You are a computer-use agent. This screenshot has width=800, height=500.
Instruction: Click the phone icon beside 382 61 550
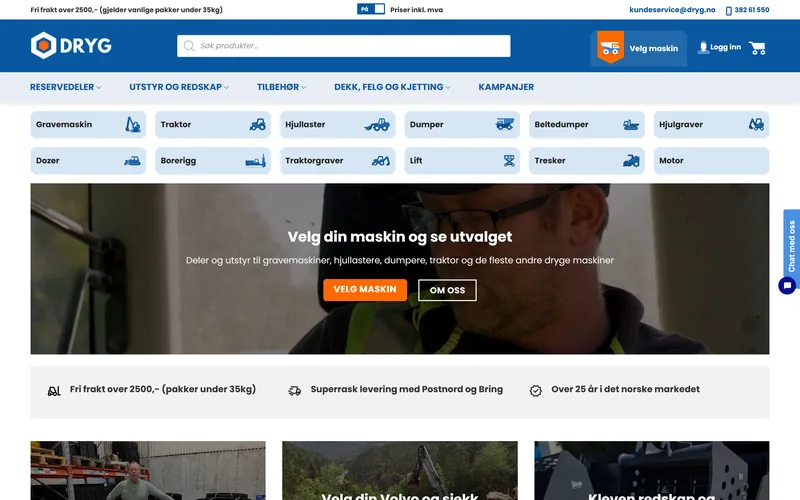click(x=729, y=10)
